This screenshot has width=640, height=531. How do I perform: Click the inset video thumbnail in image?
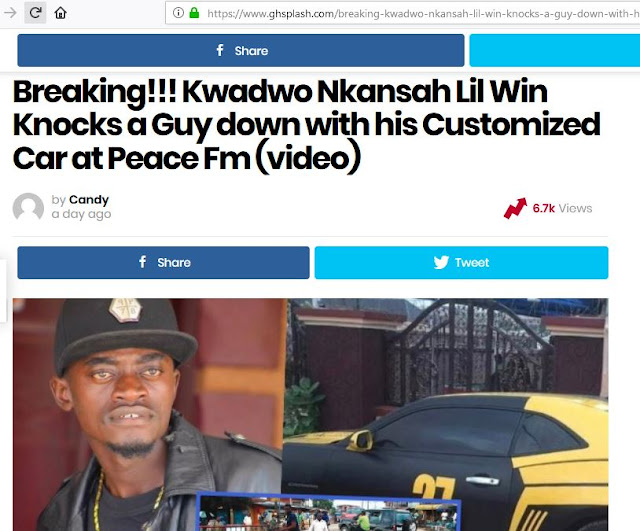(329, 513)
